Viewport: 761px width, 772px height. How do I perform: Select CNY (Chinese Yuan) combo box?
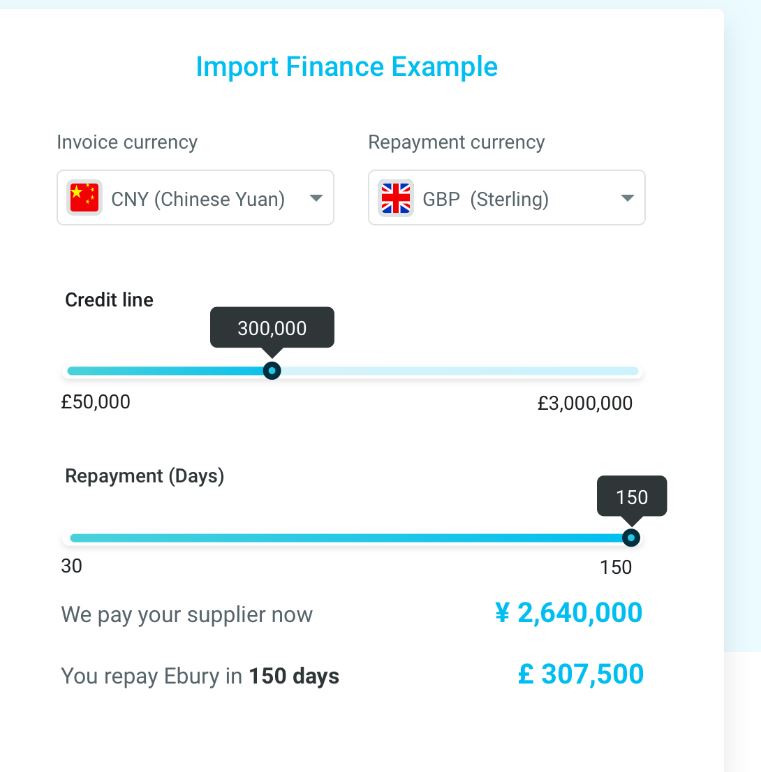pos(195,197)
